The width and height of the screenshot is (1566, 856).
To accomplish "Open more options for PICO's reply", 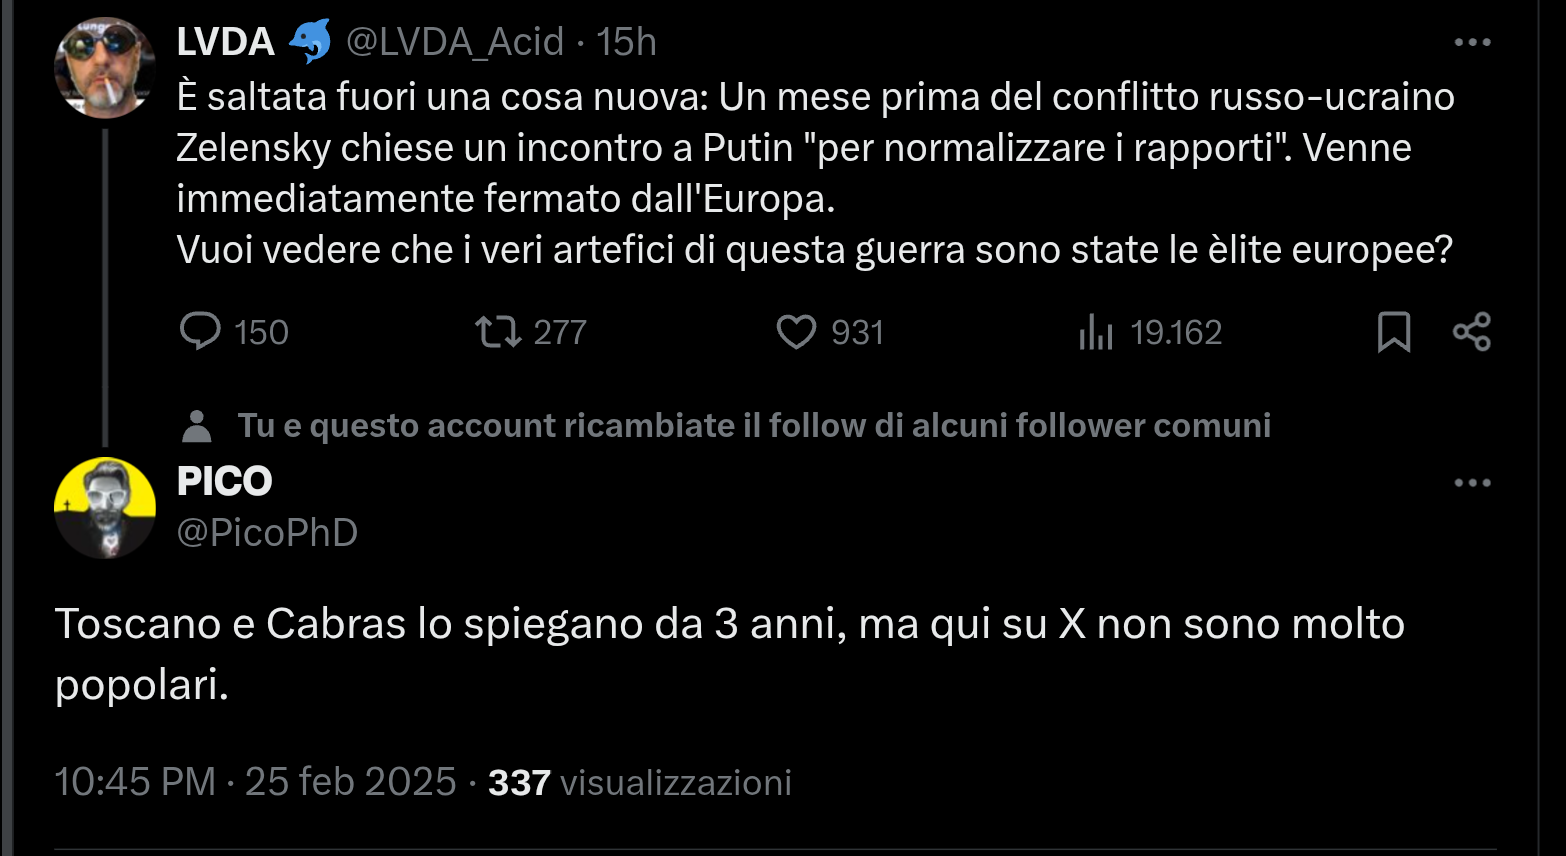I will point(1473,481).
